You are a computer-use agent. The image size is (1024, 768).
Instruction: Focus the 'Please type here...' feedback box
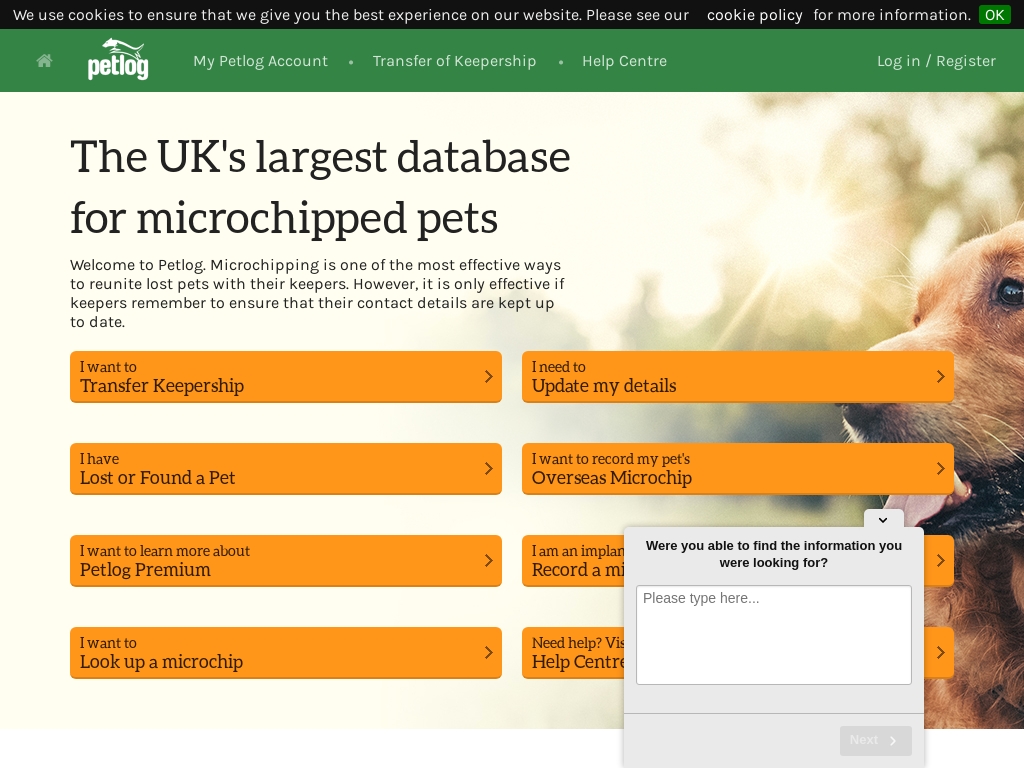[x=774, y=635]
